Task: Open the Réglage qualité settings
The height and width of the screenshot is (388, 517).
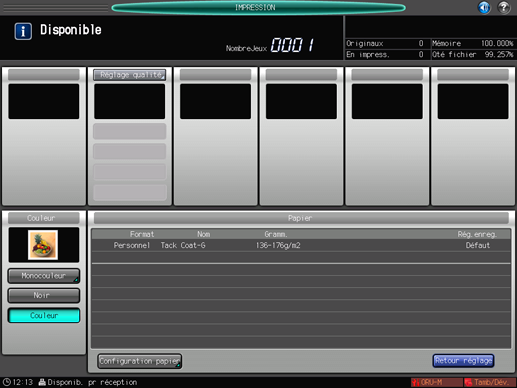Action: pyautogui.click(x=130, y=75)
